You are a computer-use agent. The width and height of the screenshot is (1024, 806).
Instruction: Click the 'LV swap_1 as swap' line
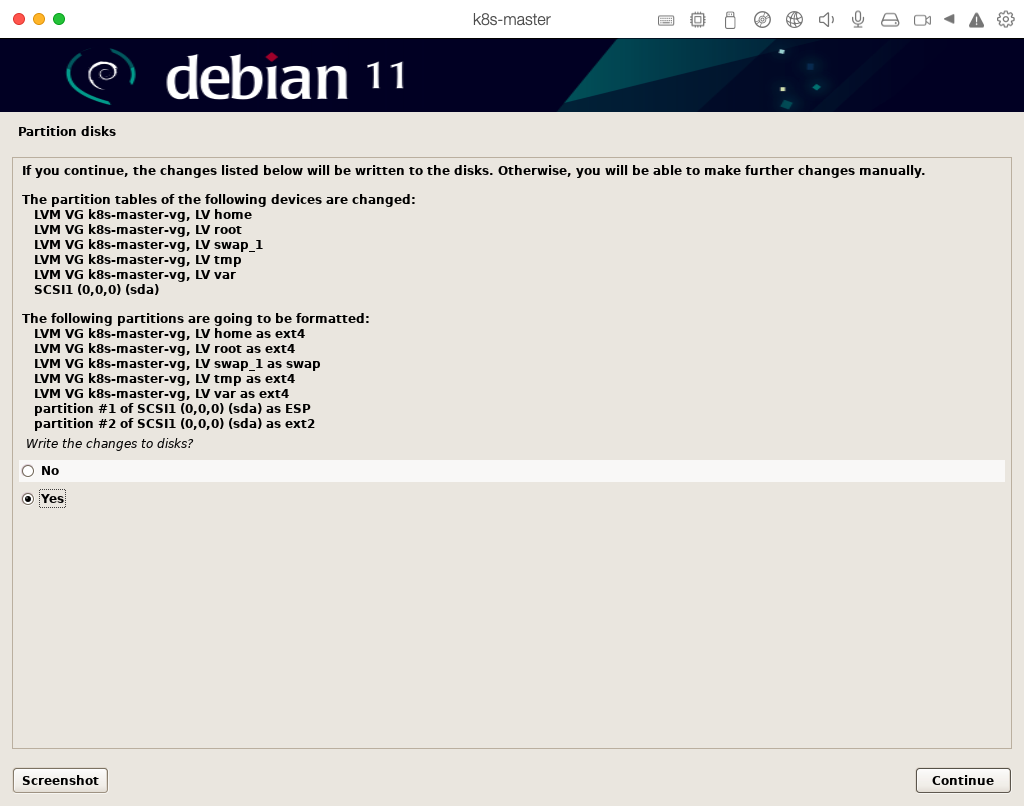coord(177,364)
